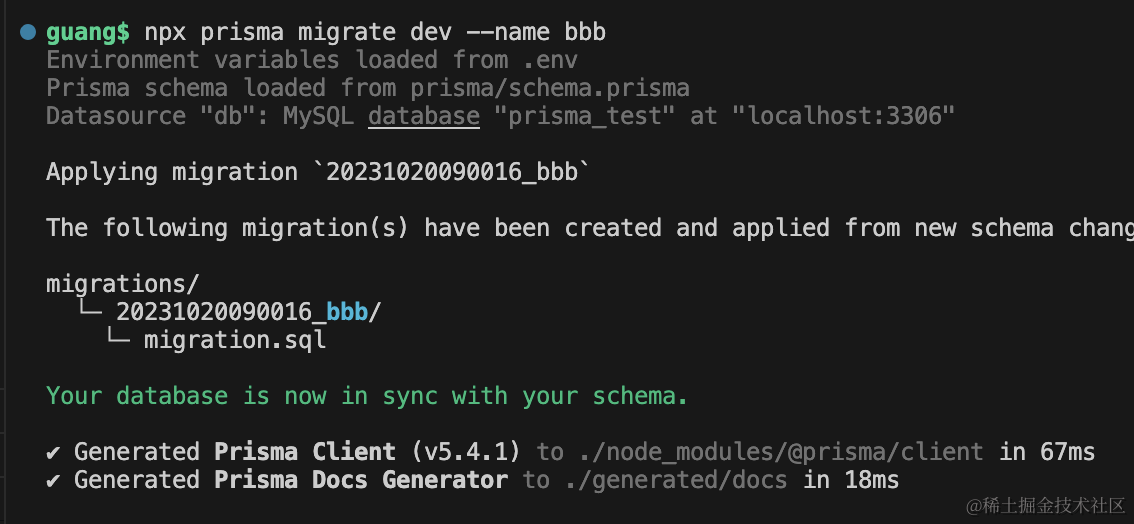Click the bbb argument after --name
The width and height of the screenshot is (1134, 524).
click(585, 32)
